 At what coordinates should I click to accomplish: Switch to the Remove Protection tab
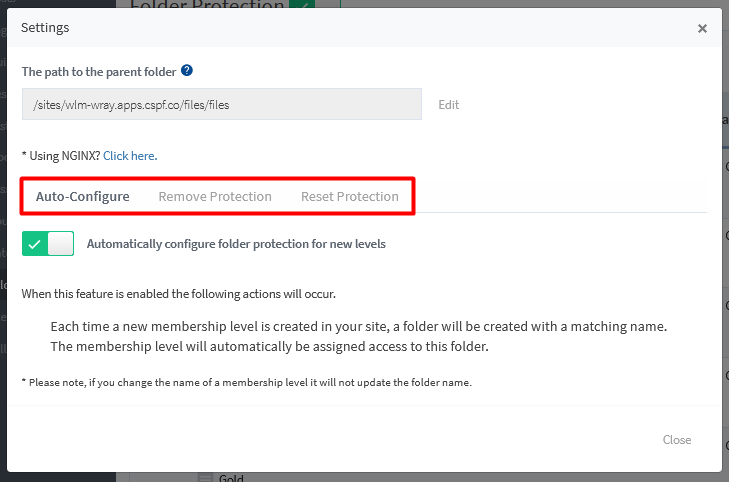pos(215,197)
